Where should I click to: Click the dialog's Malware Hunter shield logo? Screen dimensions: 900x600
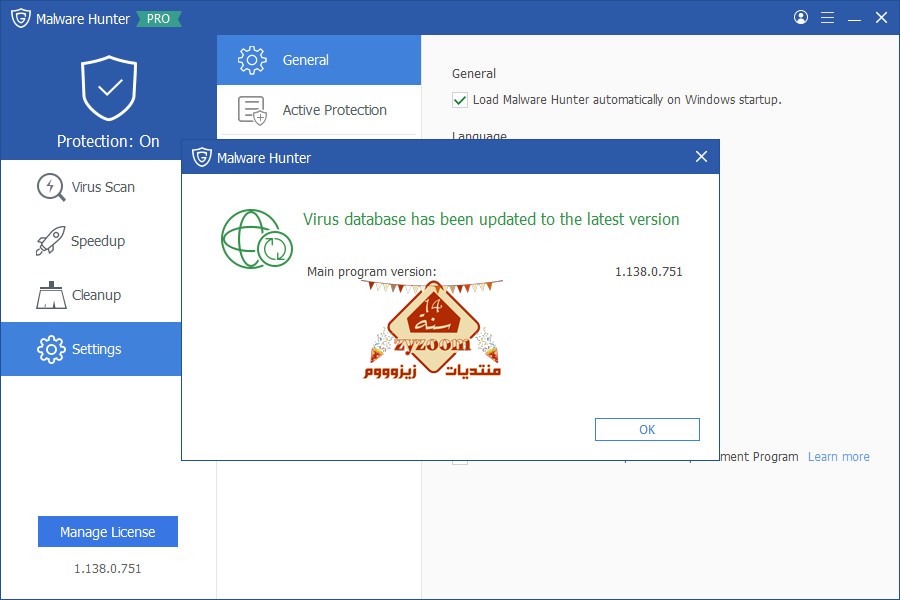click(x=201, y=157)
